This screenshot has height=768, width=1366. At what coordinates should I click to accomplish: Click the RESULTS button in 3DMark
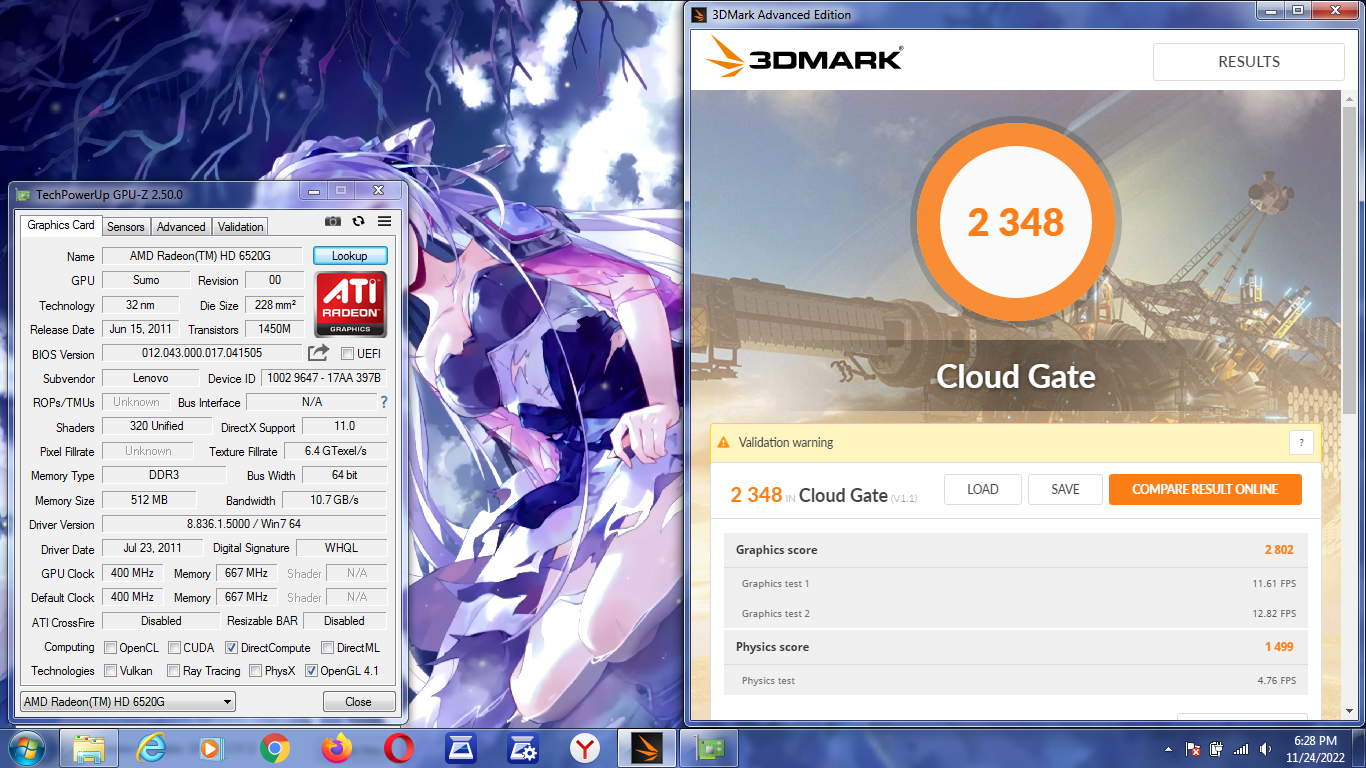coord(1249,62)
